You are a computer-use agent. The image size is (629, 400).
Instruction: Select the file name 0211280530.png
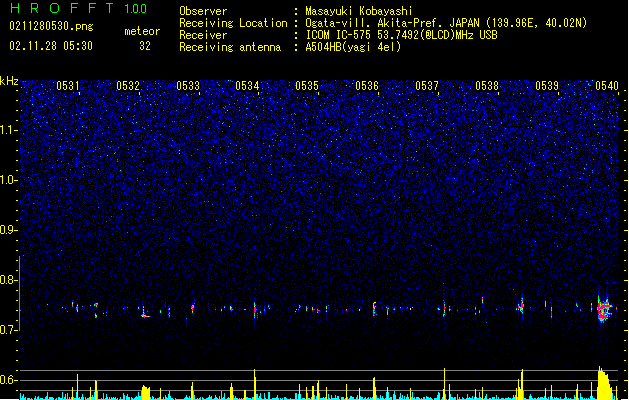(x=51, y=27)
